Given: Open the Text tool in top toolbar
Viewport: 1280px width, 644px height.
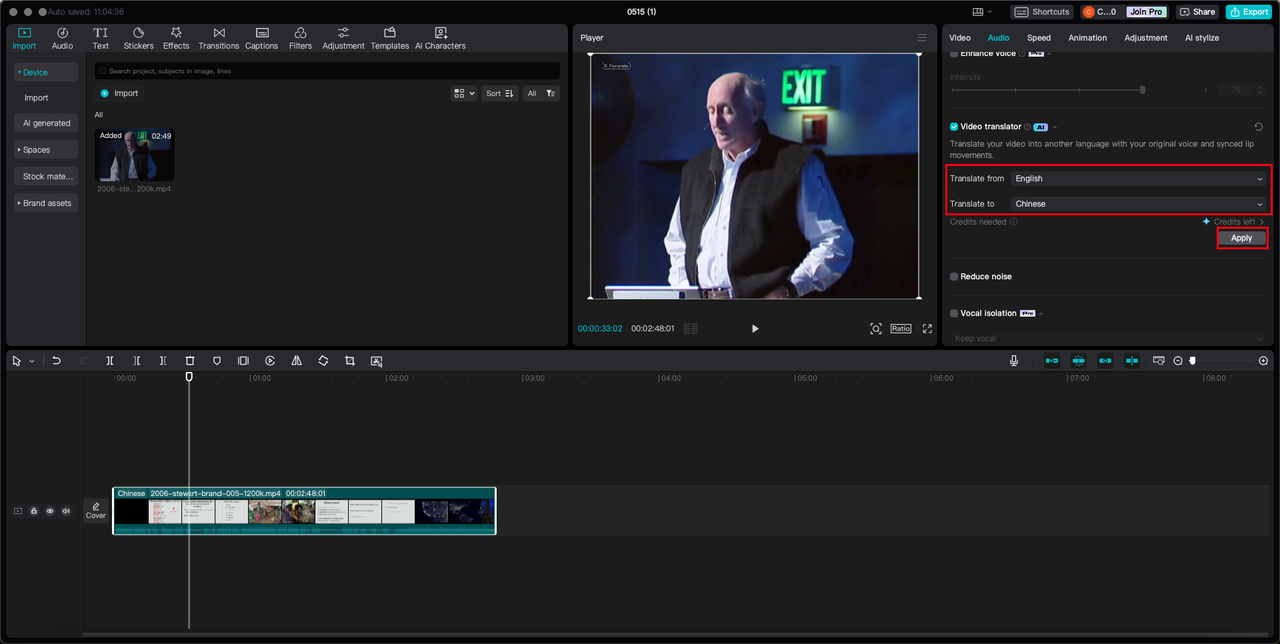Looking at the screenshot, I should 100,38.
